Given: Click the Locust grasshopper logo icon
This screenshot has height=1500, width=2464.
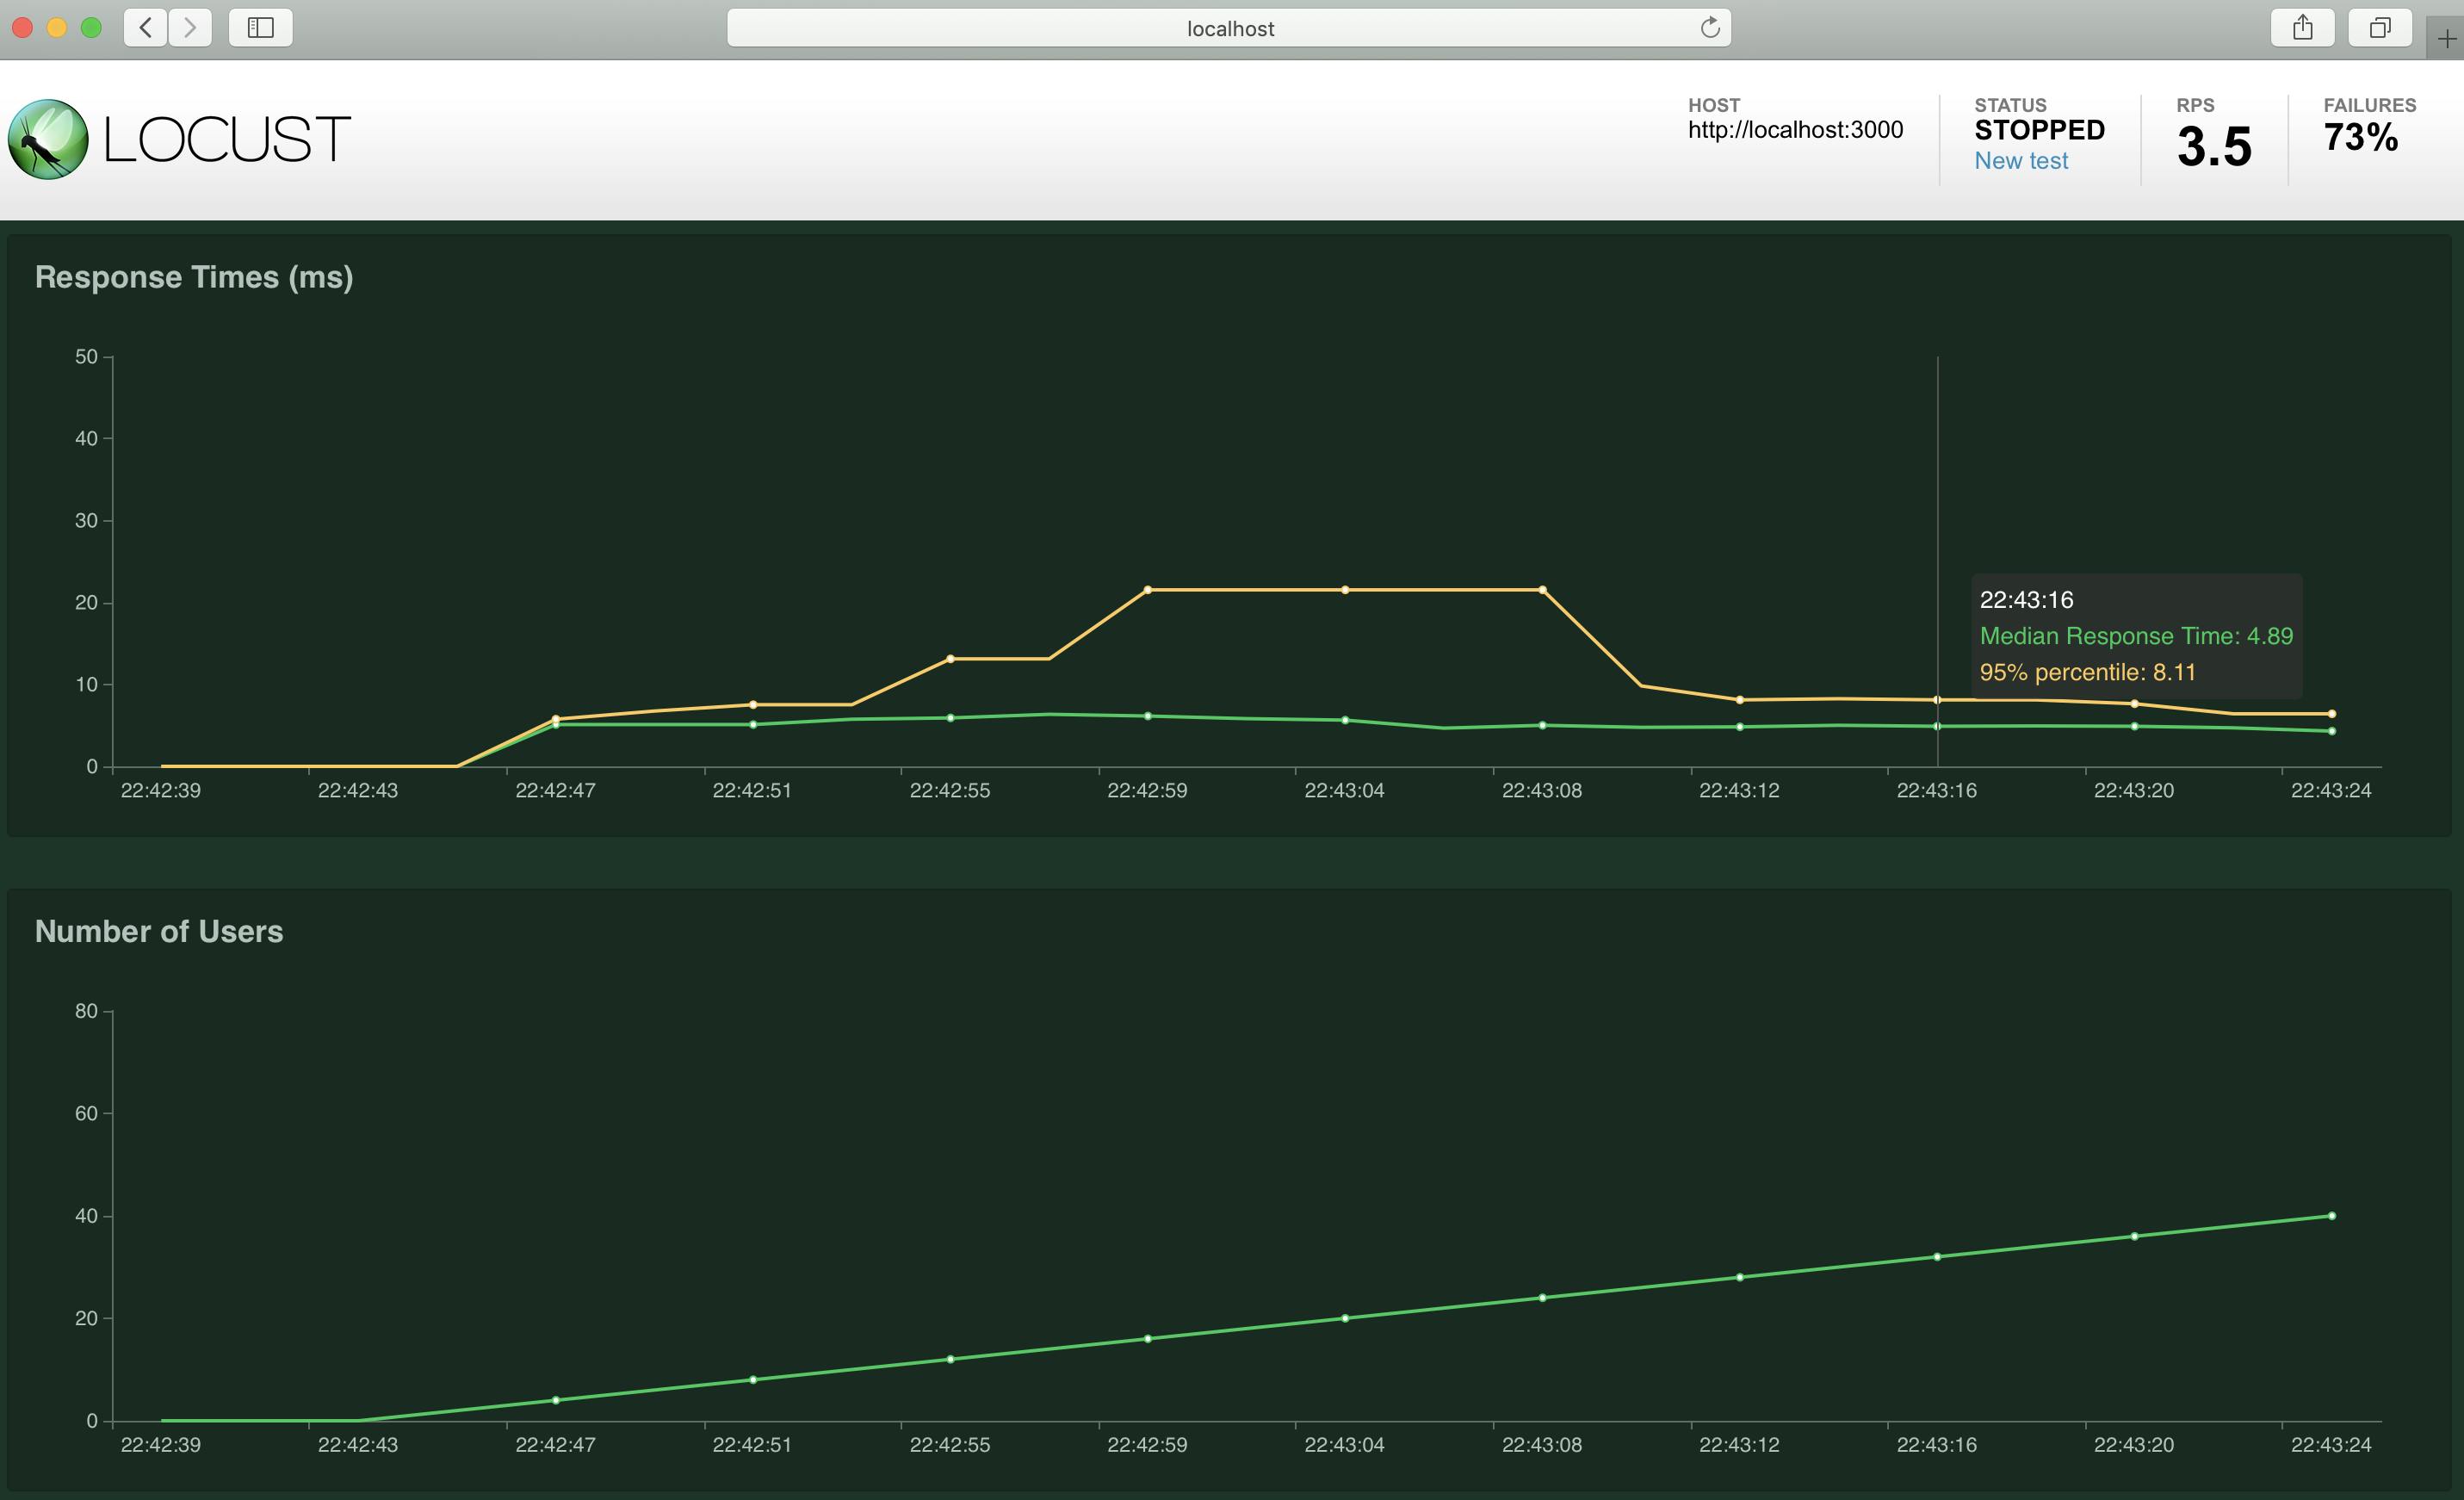Looking at the screenshot, I should [x=48, y=139].
